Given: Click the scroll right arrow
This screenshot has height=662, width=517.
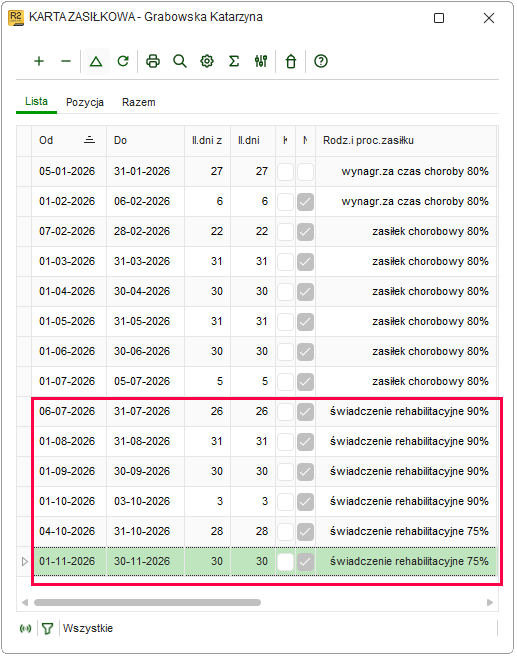Looking at the screenshot, I should (490, 602).
